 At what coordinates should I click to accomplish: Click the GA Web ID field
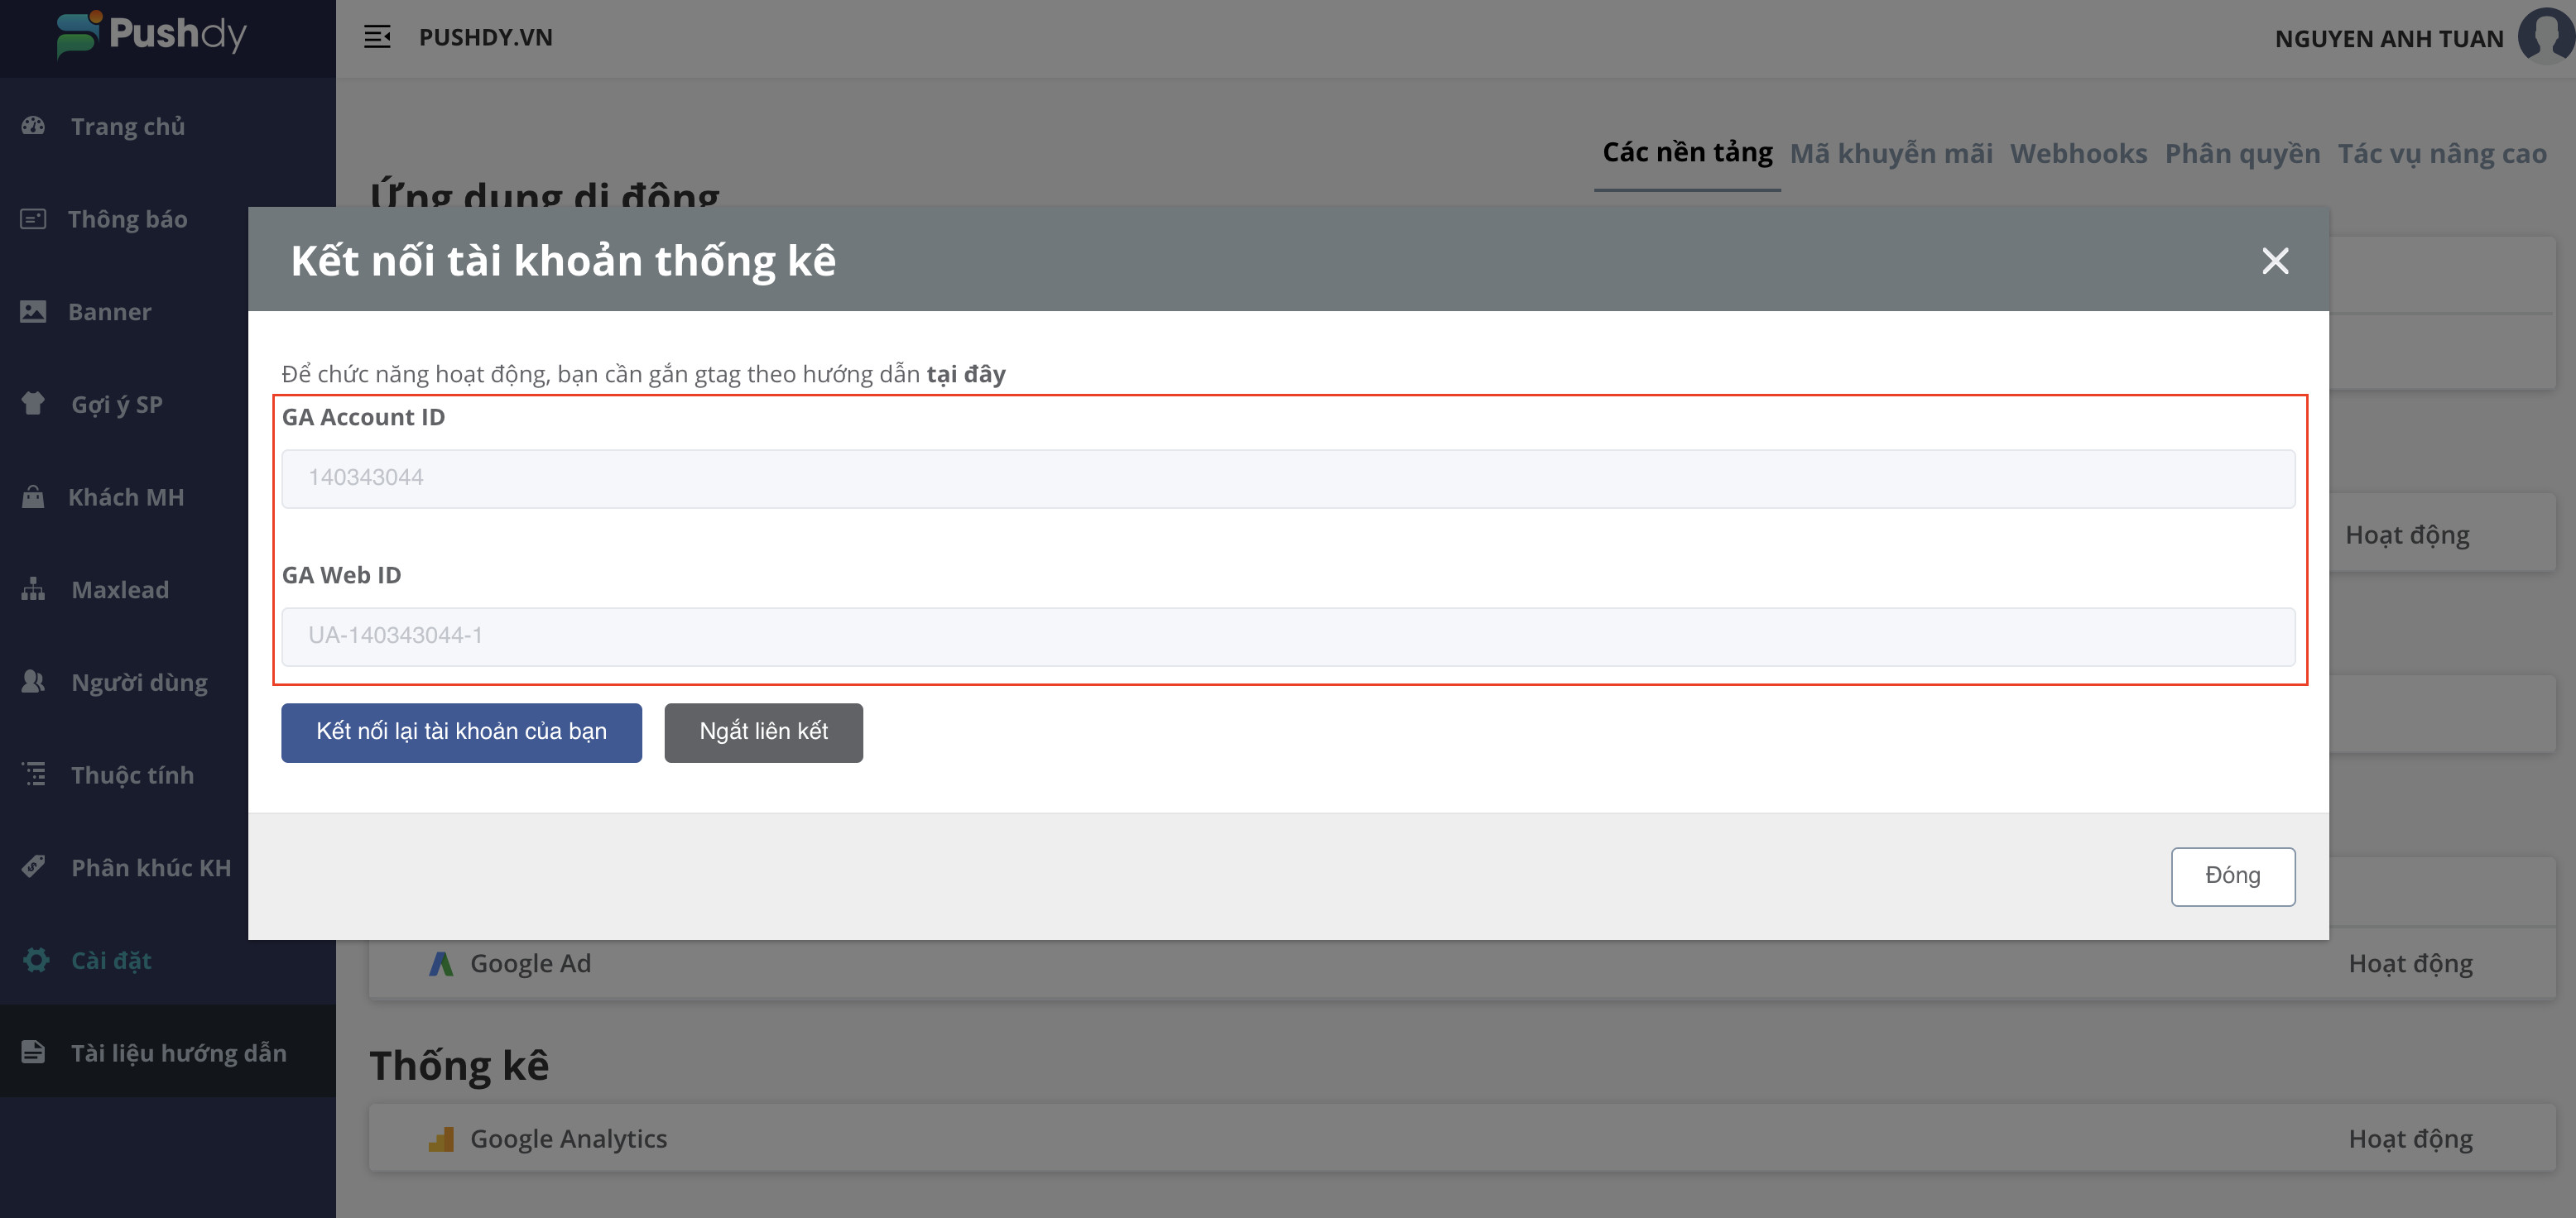click(1287, 636)
